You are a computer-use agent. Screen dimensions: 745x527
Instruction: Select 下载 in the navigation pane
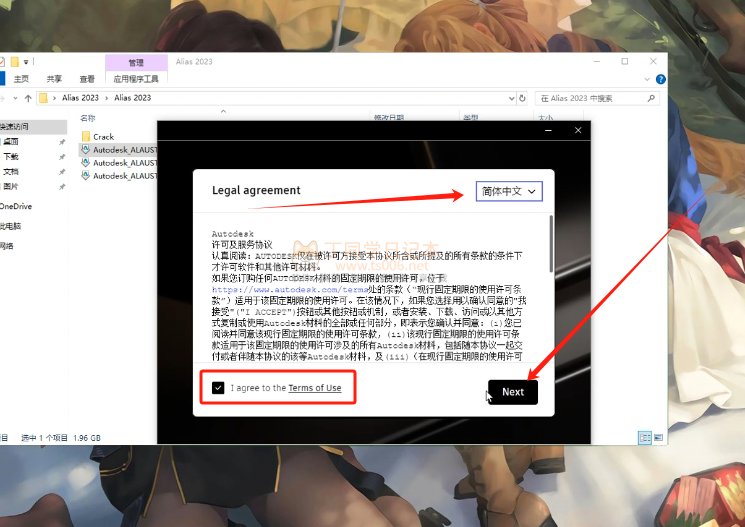10,157
